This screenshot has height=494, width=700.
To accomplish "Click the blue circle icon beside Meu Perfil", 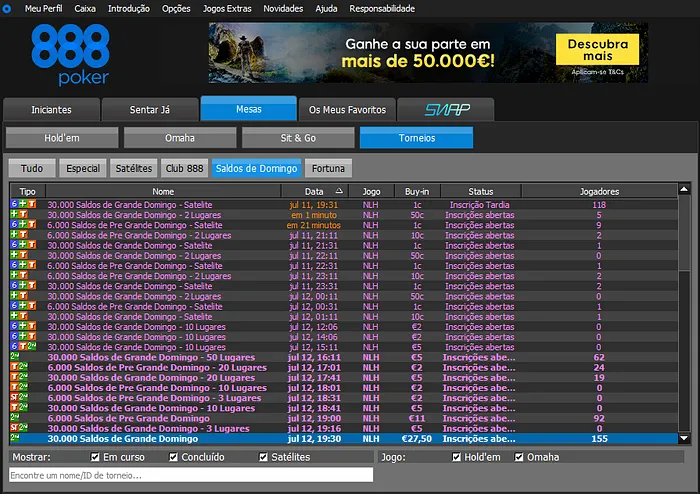I will click(x=7, y=8).
